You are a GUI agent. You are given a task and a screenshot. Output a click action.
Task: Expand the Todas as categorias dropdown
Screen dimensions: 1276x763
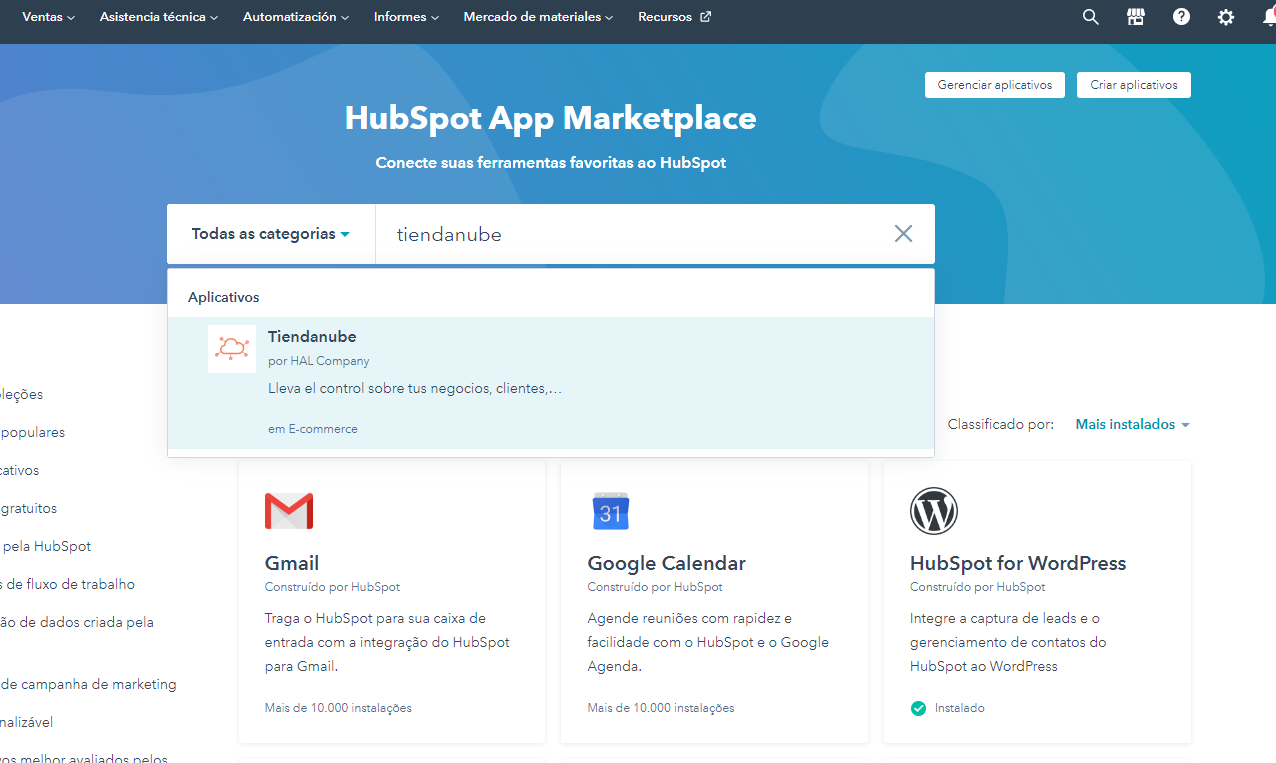coord(271,234)
